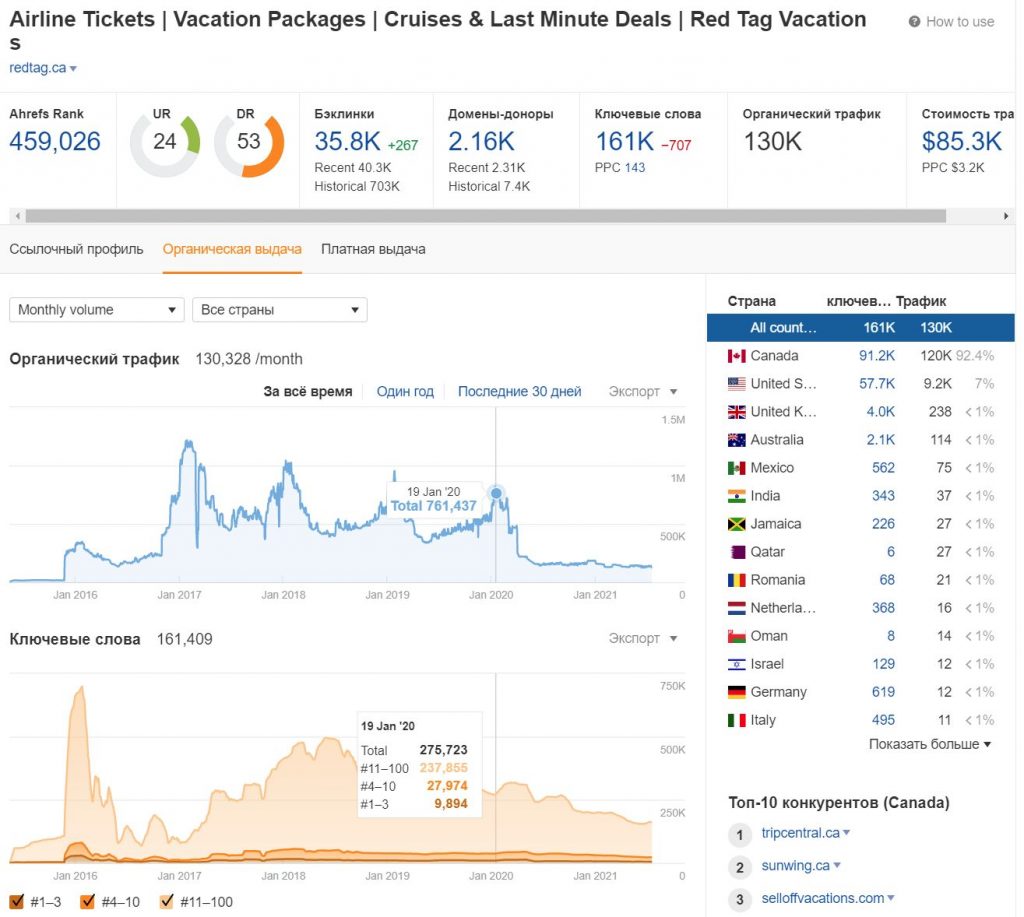
Task: Click Recent 40.3K backlinks text
Action: click(353, 168)
